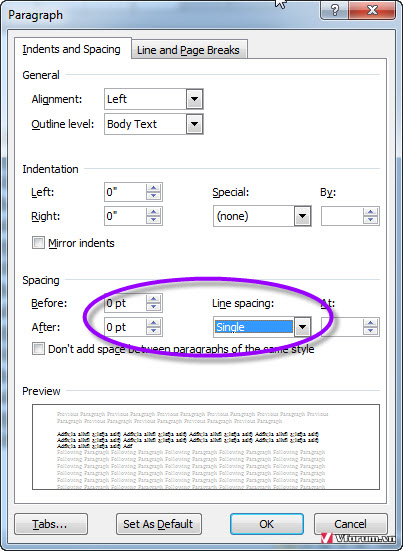Expand the Outline level dropdown
This screenshot has height=551, width=403.
pos(194,124)
